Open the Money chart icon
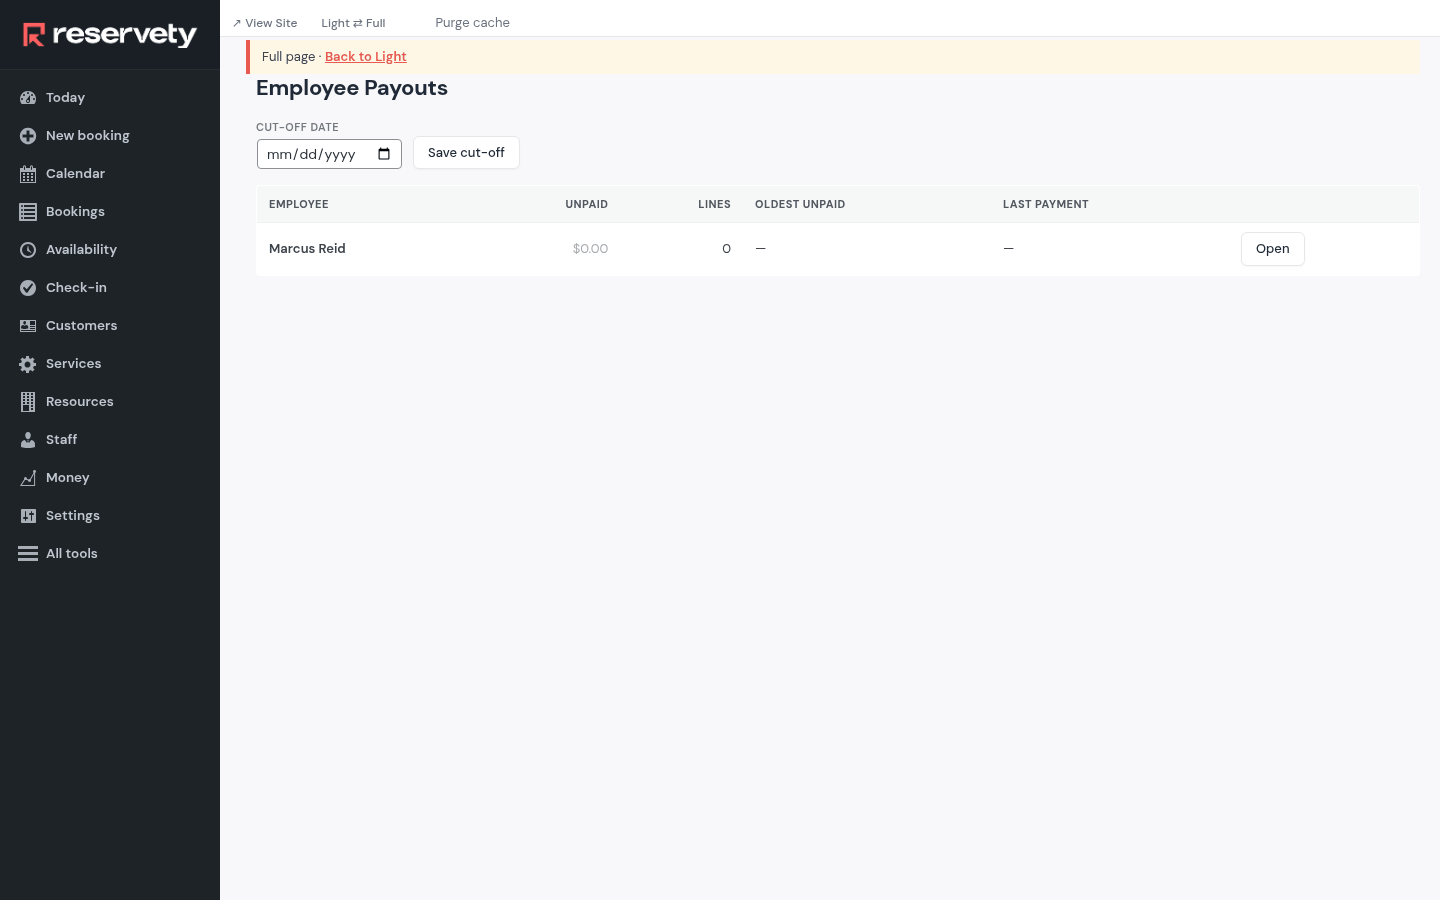The width and height of the screenshot is (1440, 900). (x=28, y=478)
